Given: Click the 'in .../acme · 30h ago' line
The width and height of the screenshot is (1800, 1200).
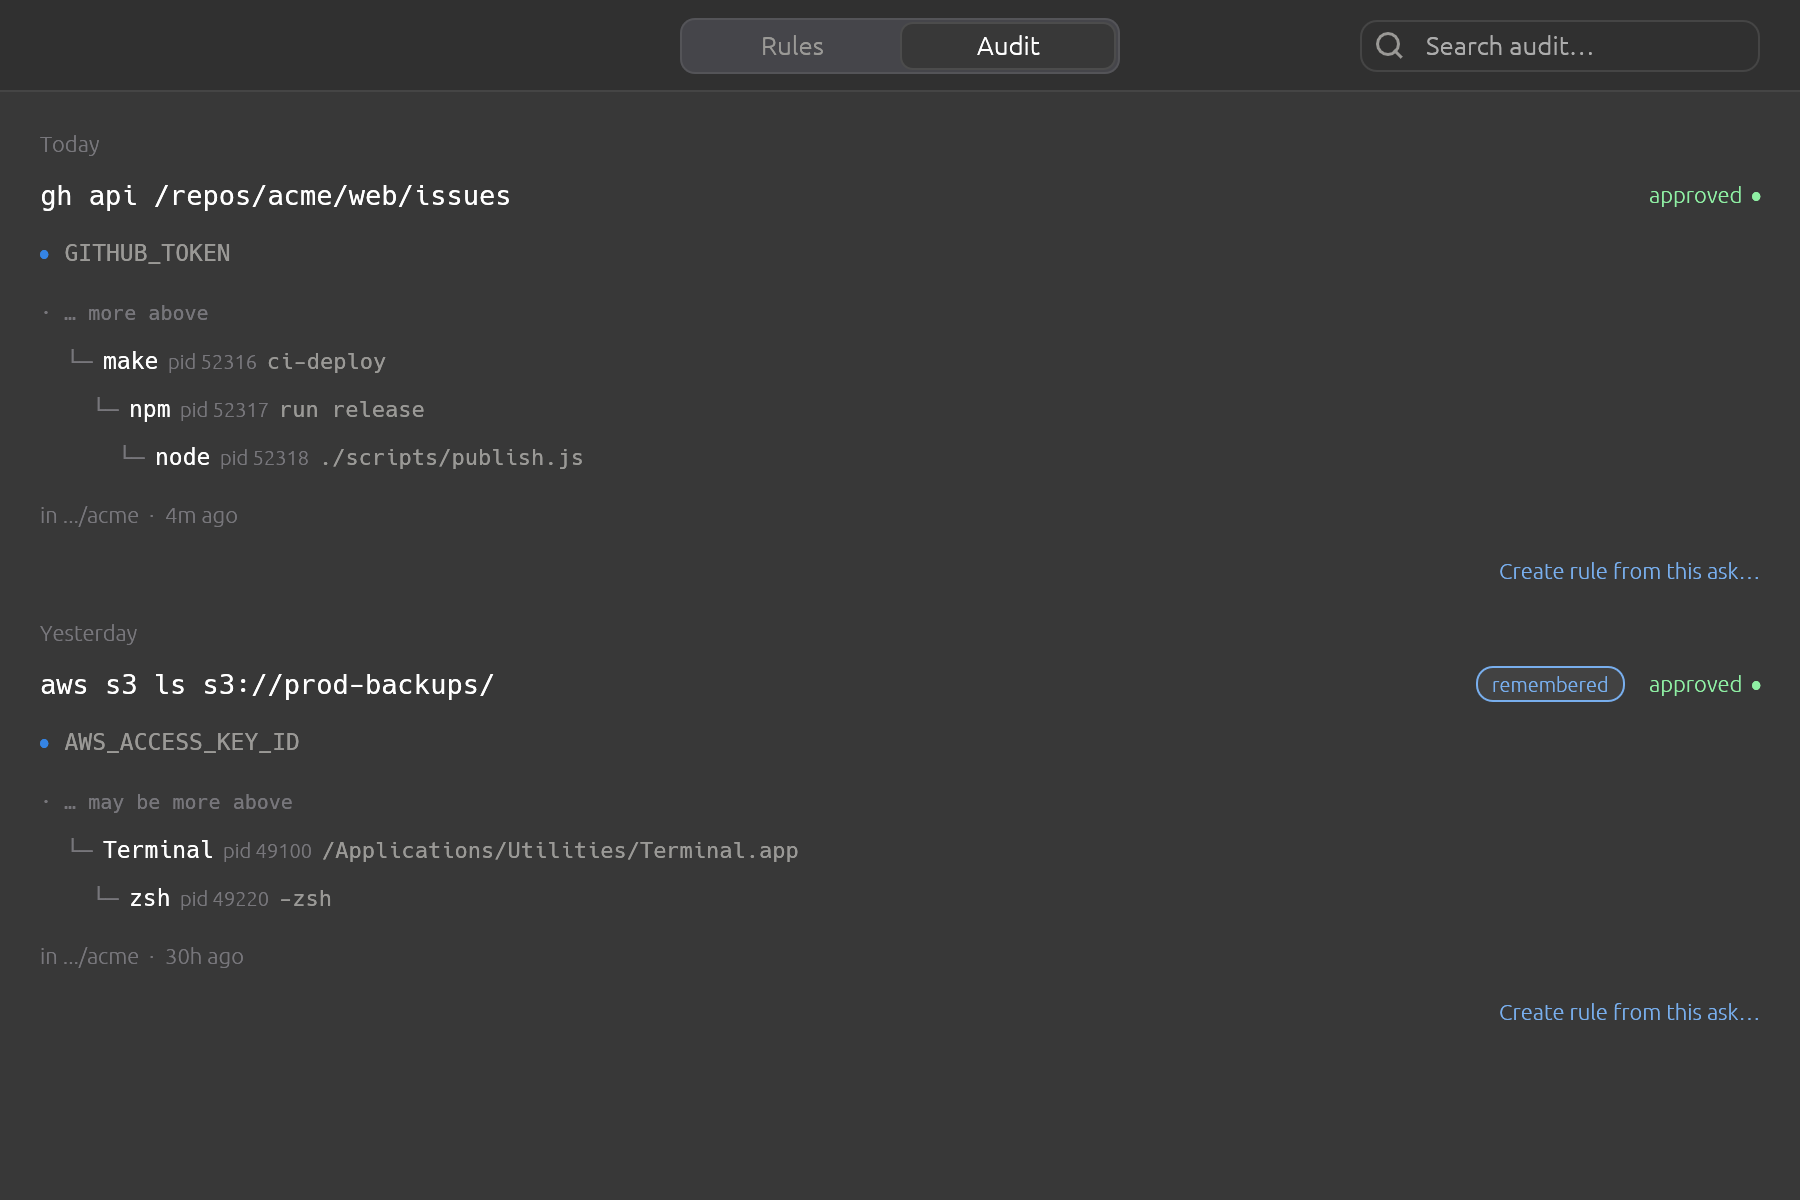Looking at the screenshot, I should 142,956.
